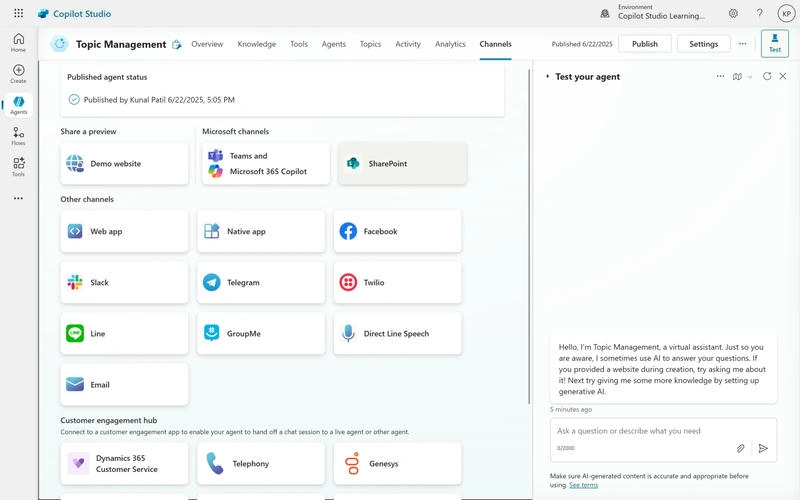Open the Genesys engagement hub card

point(397,463)
